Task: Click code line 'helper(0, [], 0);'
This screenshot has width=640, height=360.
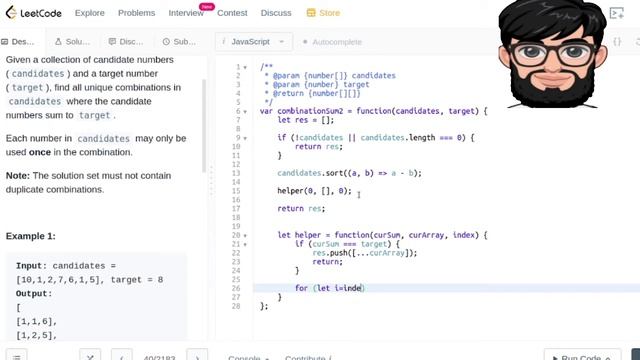Action: tap(314, 191)
